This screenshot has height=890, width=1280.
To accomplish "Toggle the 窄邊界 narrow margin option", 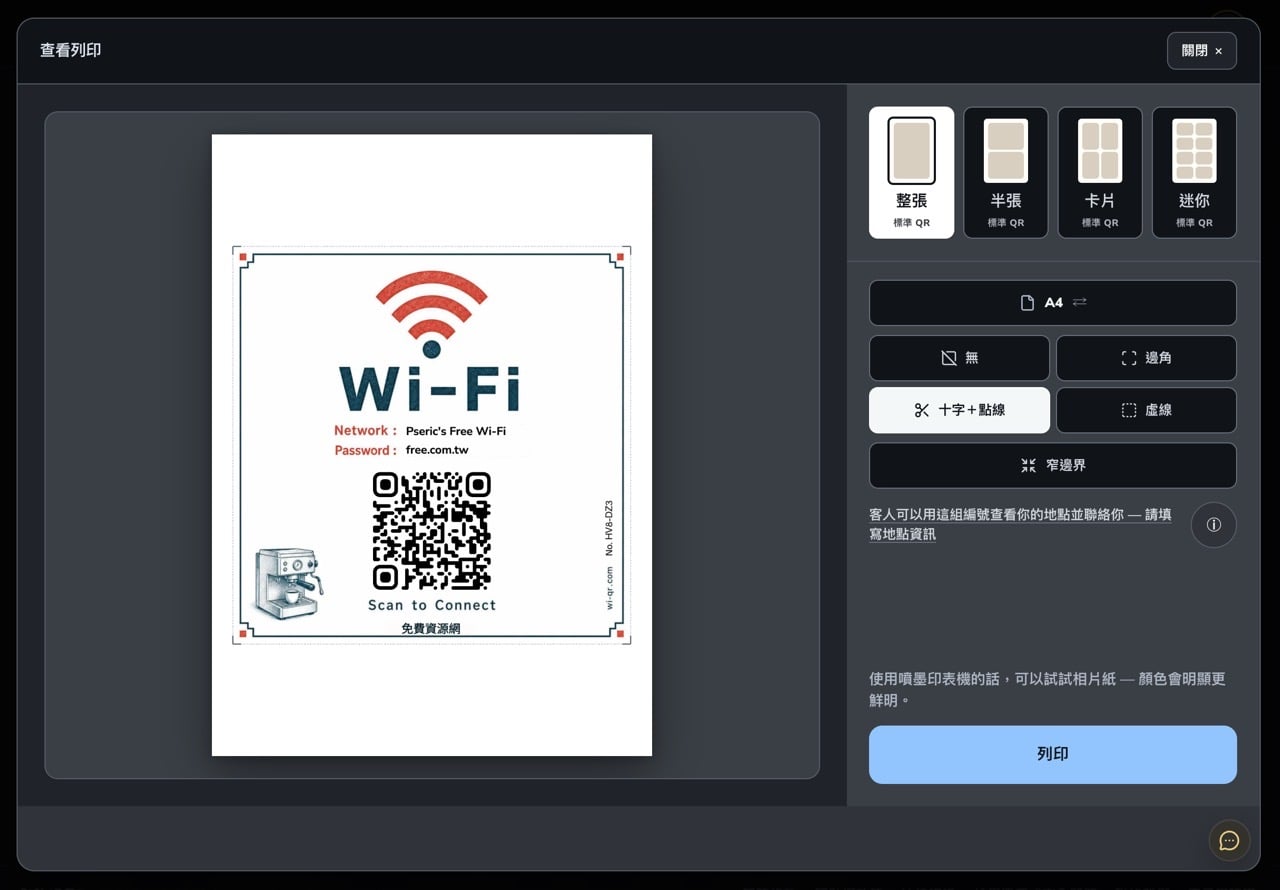I will [x=1052, y=465].
